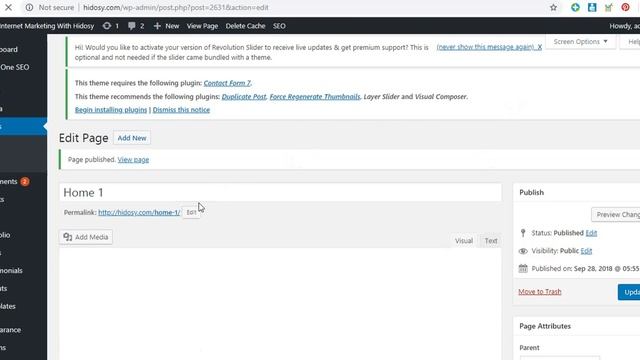Open the green cart browser extension icon
The image size is (640, 360).
click(x=609, y=7)
